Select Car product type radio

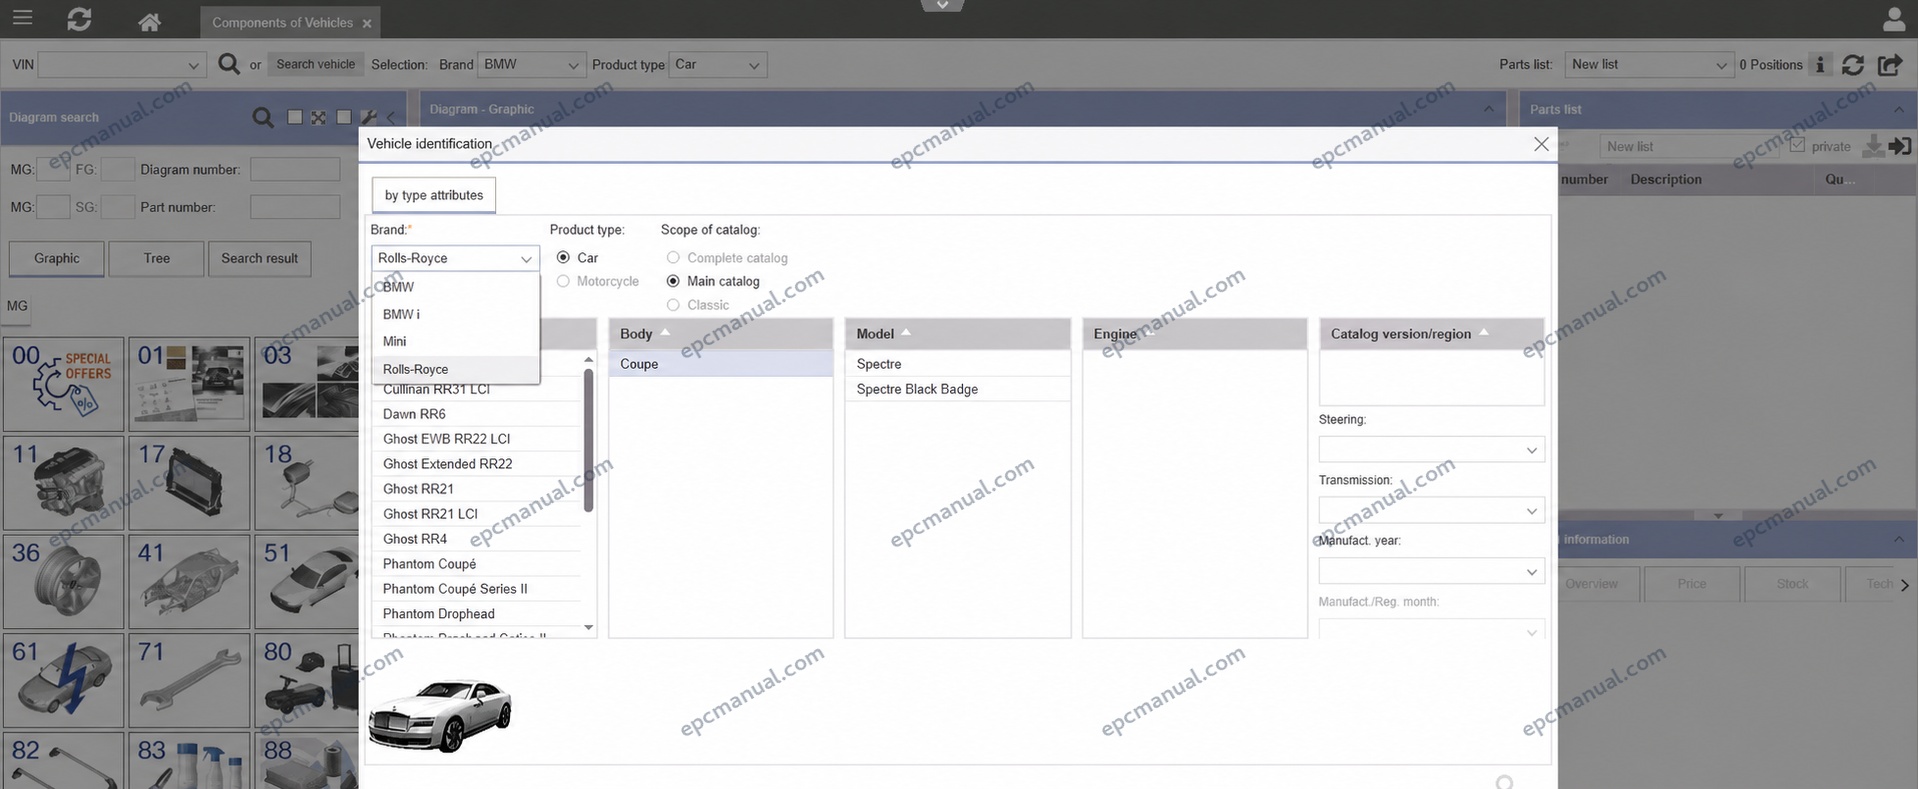(563, 257)
